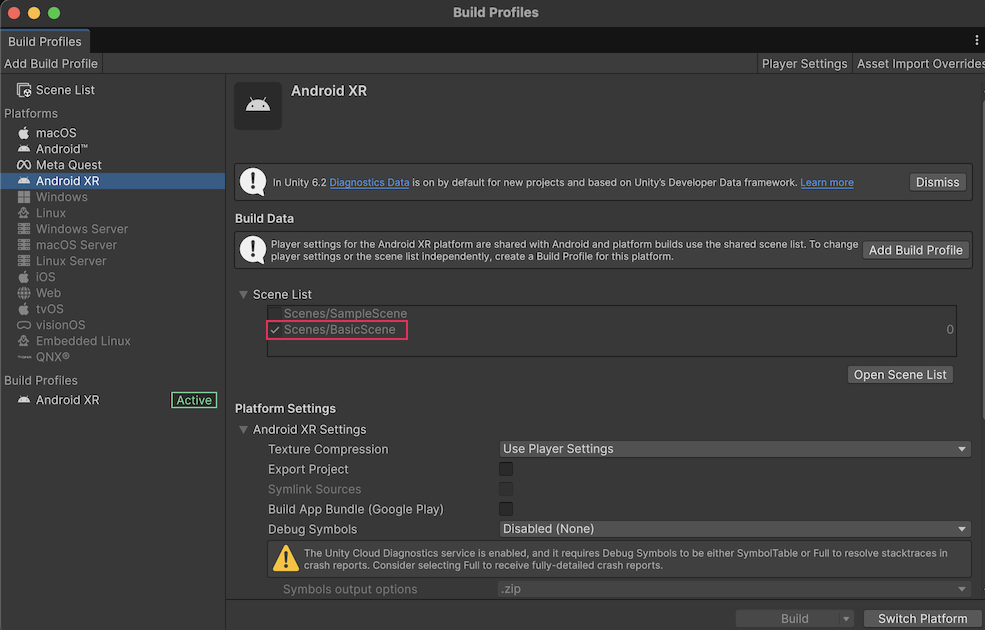Screen dimensions: 985x630
Task: Select the macOS platform icon
Action: point(24,133)
